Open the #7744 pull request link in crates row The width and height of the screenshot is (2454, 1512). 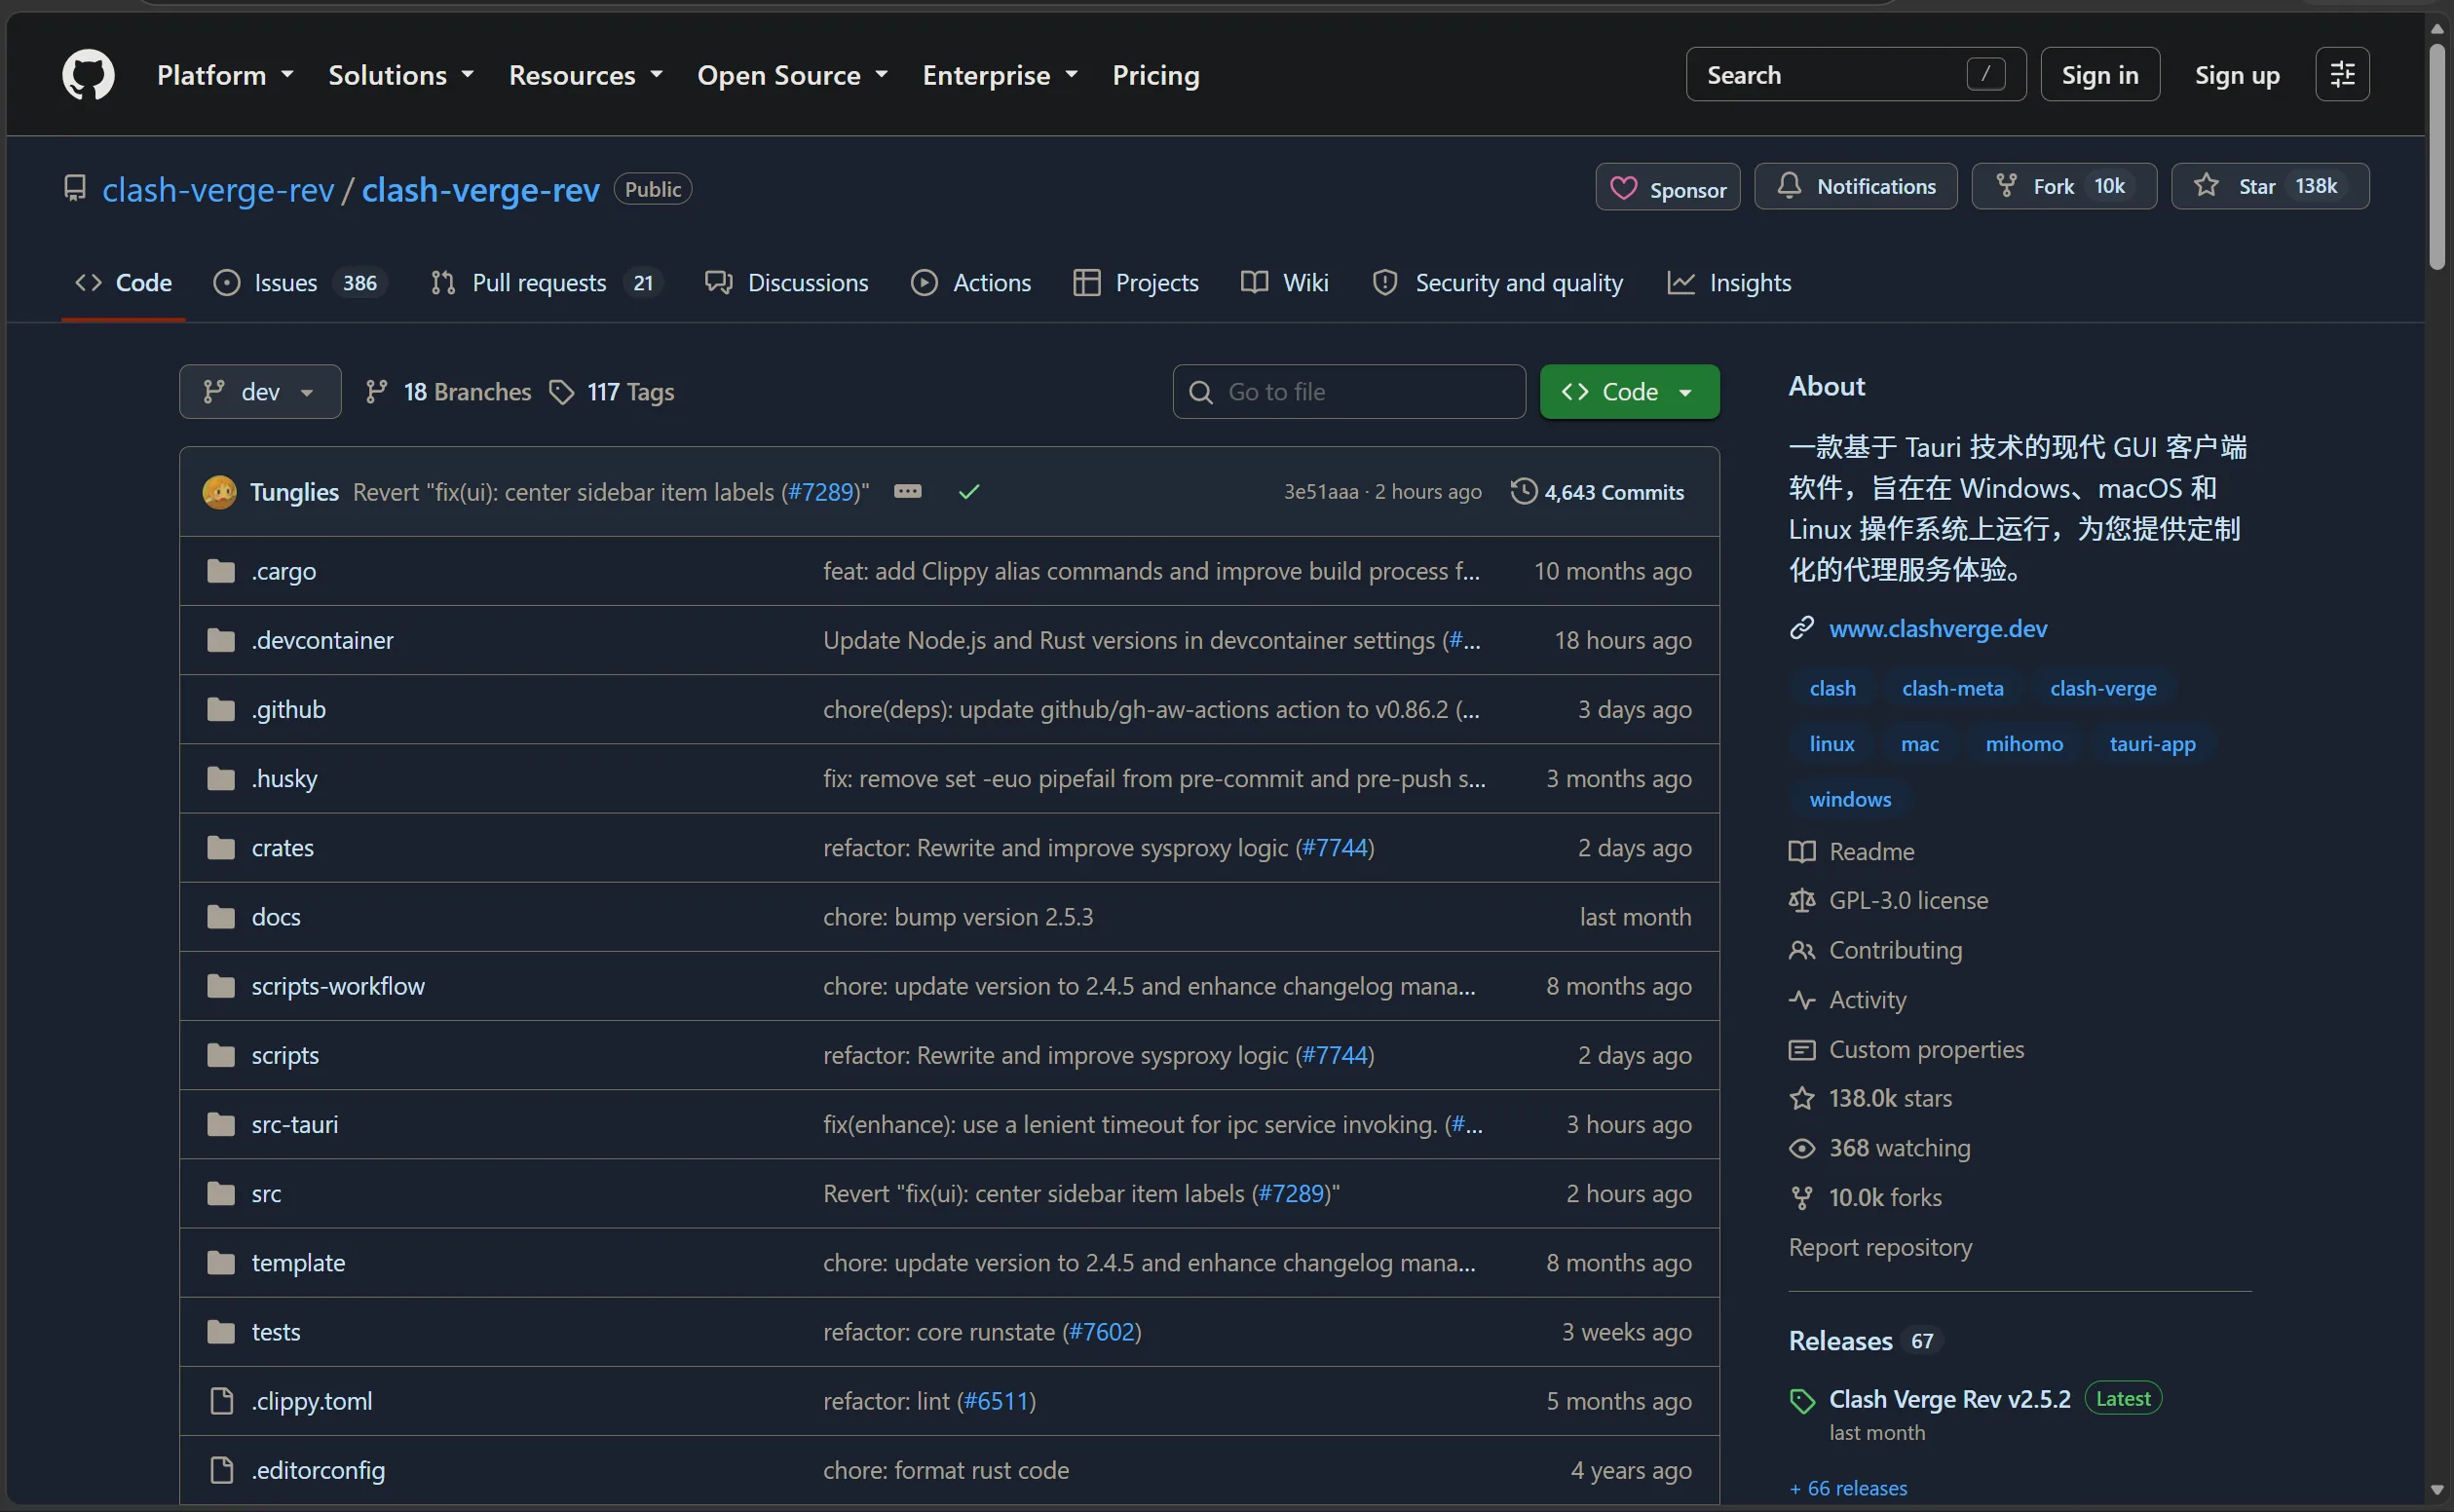point(1335,848)
